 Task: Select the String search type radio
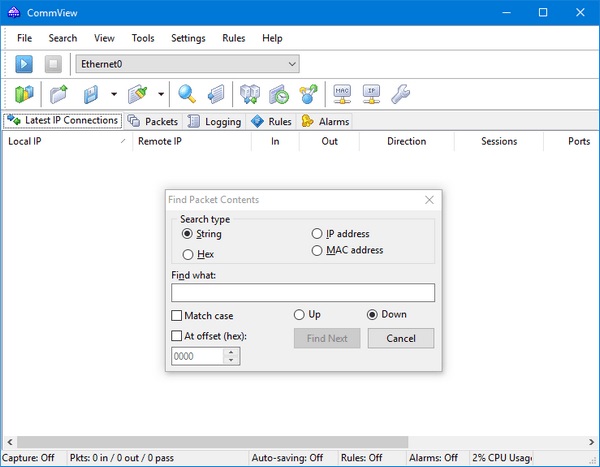tap(187, 234)
